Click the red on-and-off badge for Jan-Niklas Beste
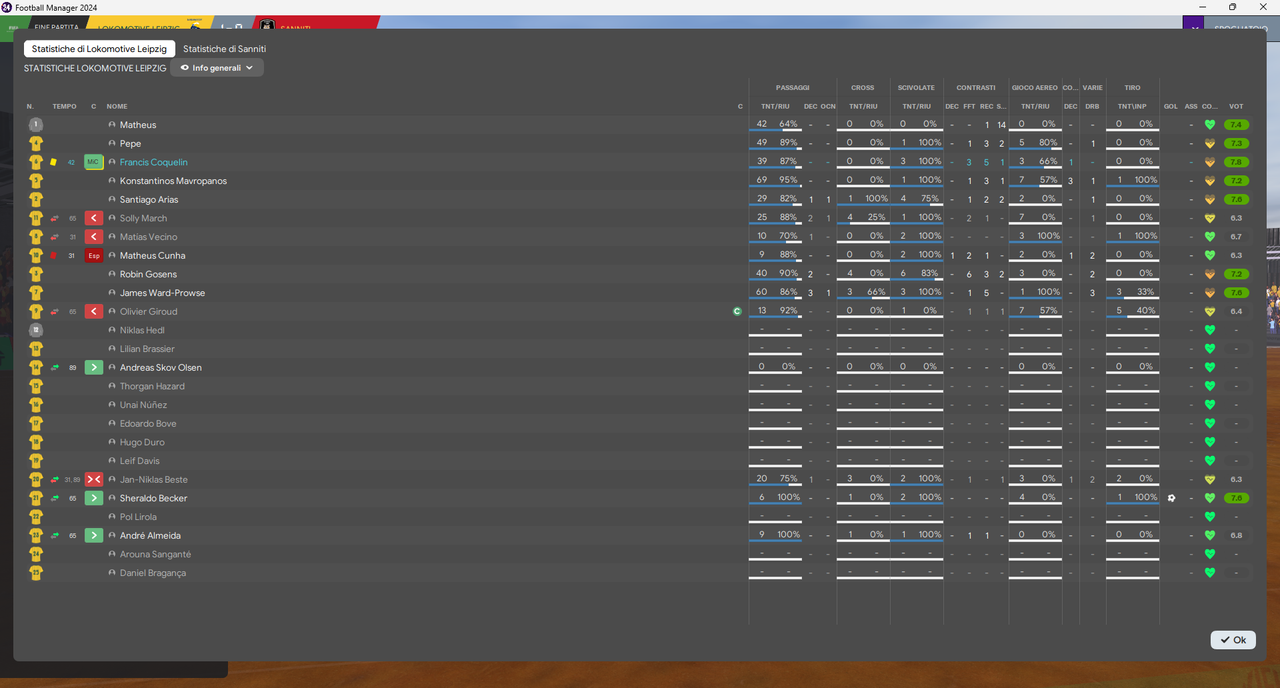The width and height of the screenshot is (1280, 688). click(94, 480)
